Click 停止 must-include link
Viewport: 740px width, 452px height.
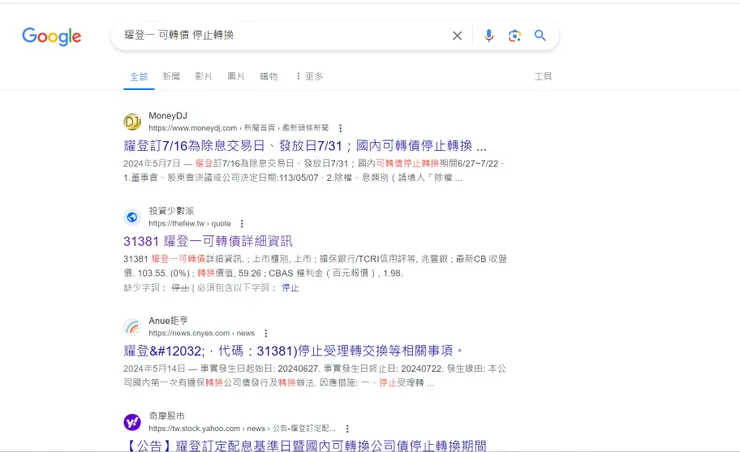click(x=290, y=287)
